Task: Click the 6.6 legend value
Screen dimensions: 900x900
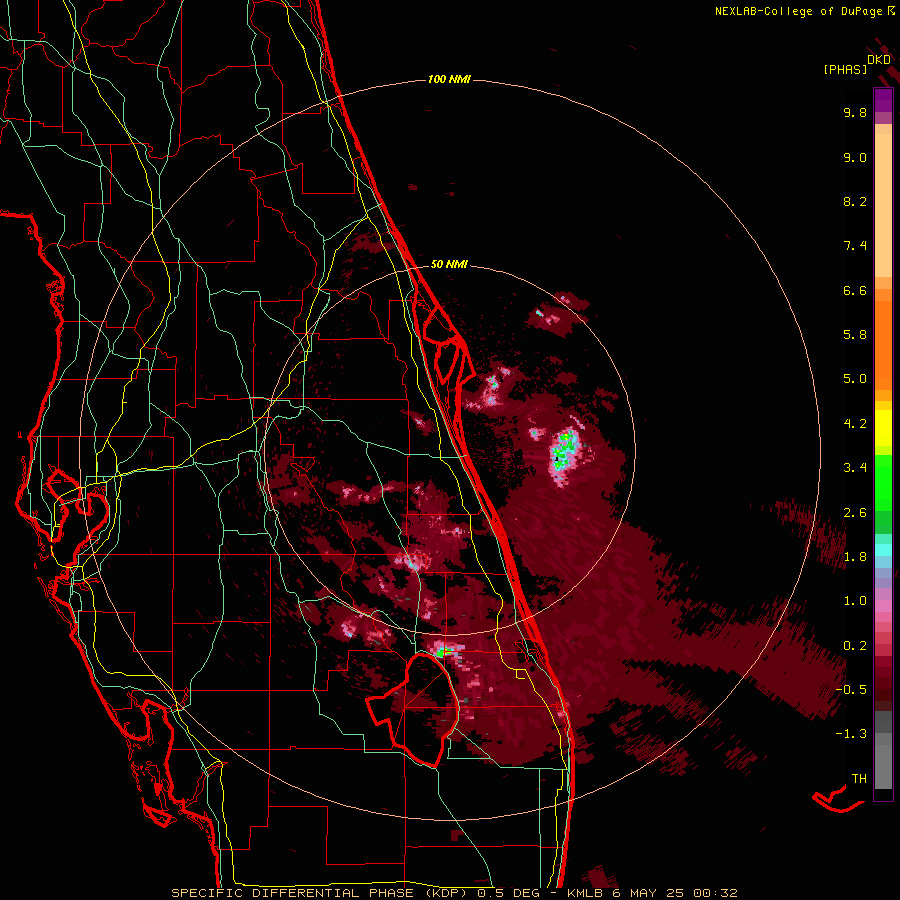Action: [x=855, y=290]
